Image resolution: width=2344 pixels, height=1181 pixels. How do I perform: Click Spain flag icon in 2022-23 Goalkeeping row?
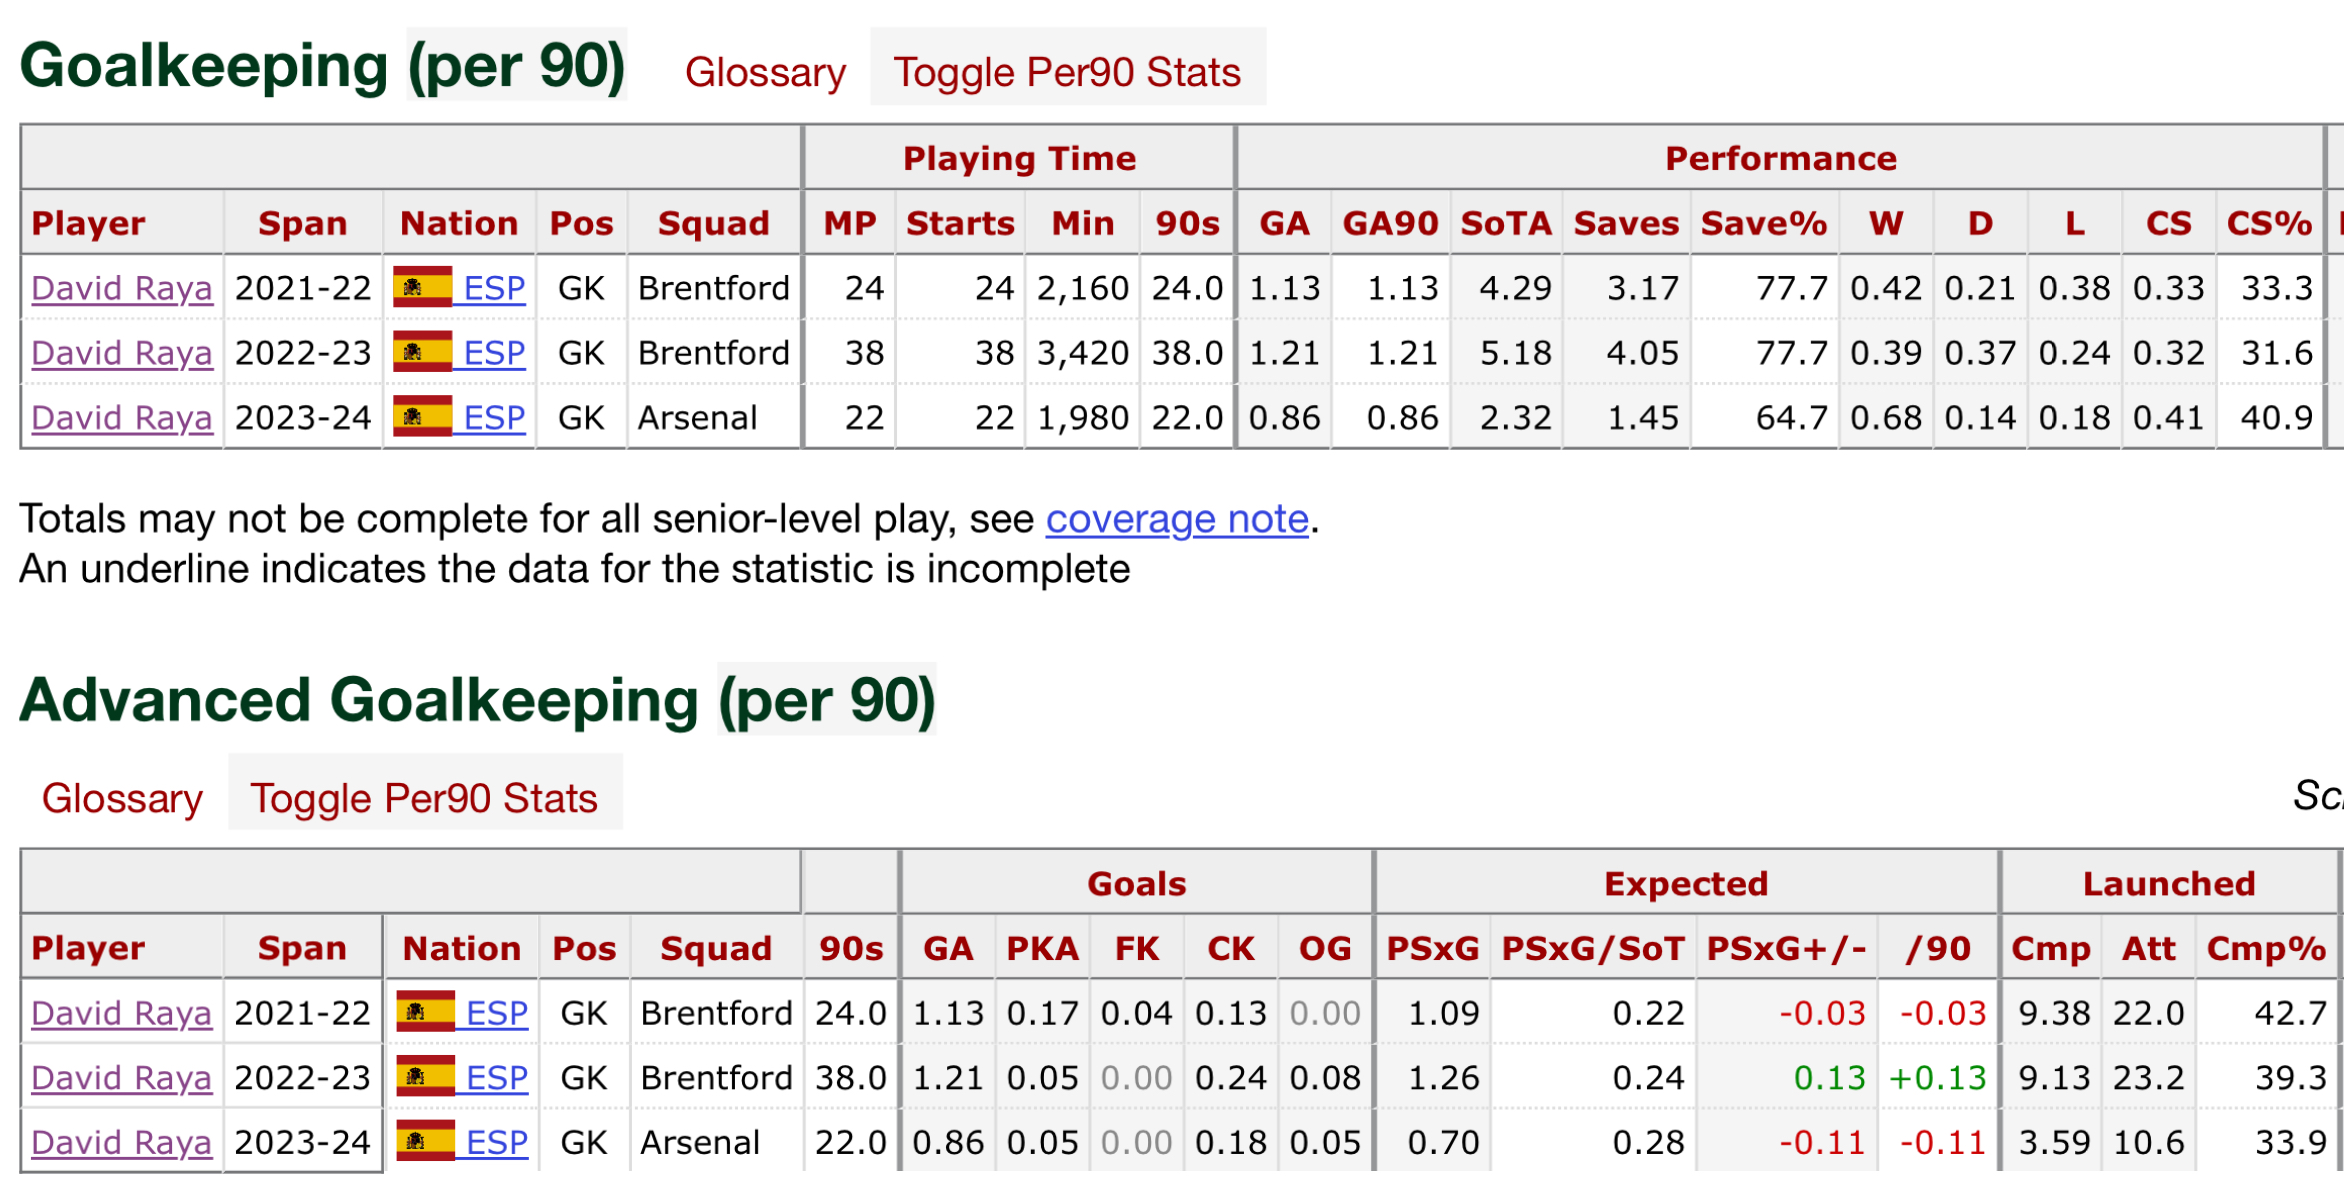point(422,351)
